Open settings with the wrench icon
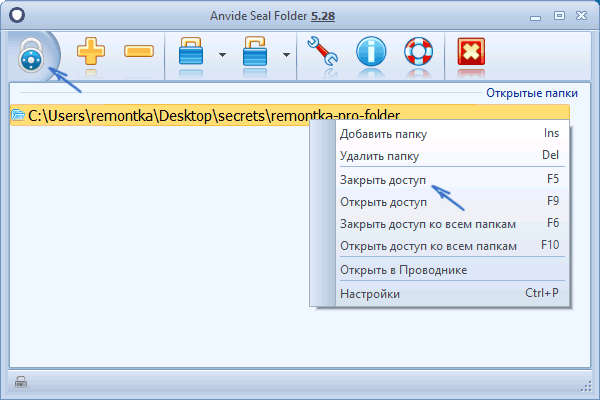The width and height of the screenshot is (600, 400). click(x=321, y=54)
